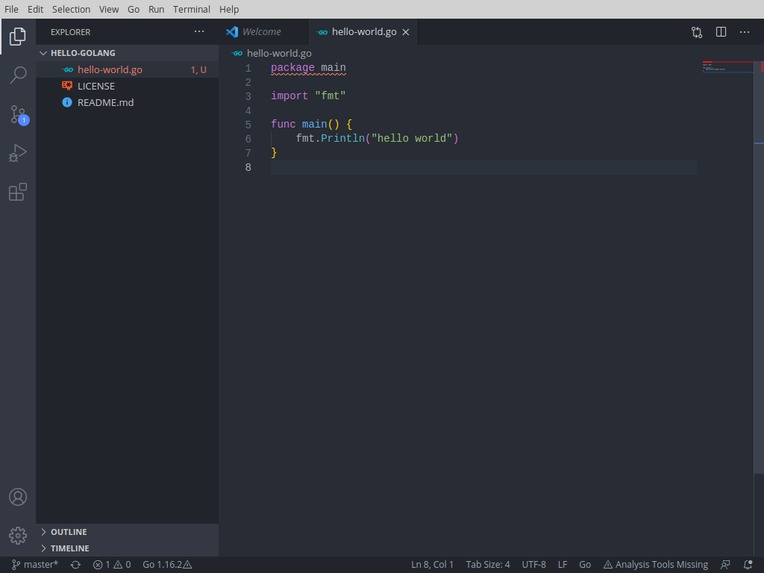
Task: Open the Search view icon
Action: pos(18,75)
